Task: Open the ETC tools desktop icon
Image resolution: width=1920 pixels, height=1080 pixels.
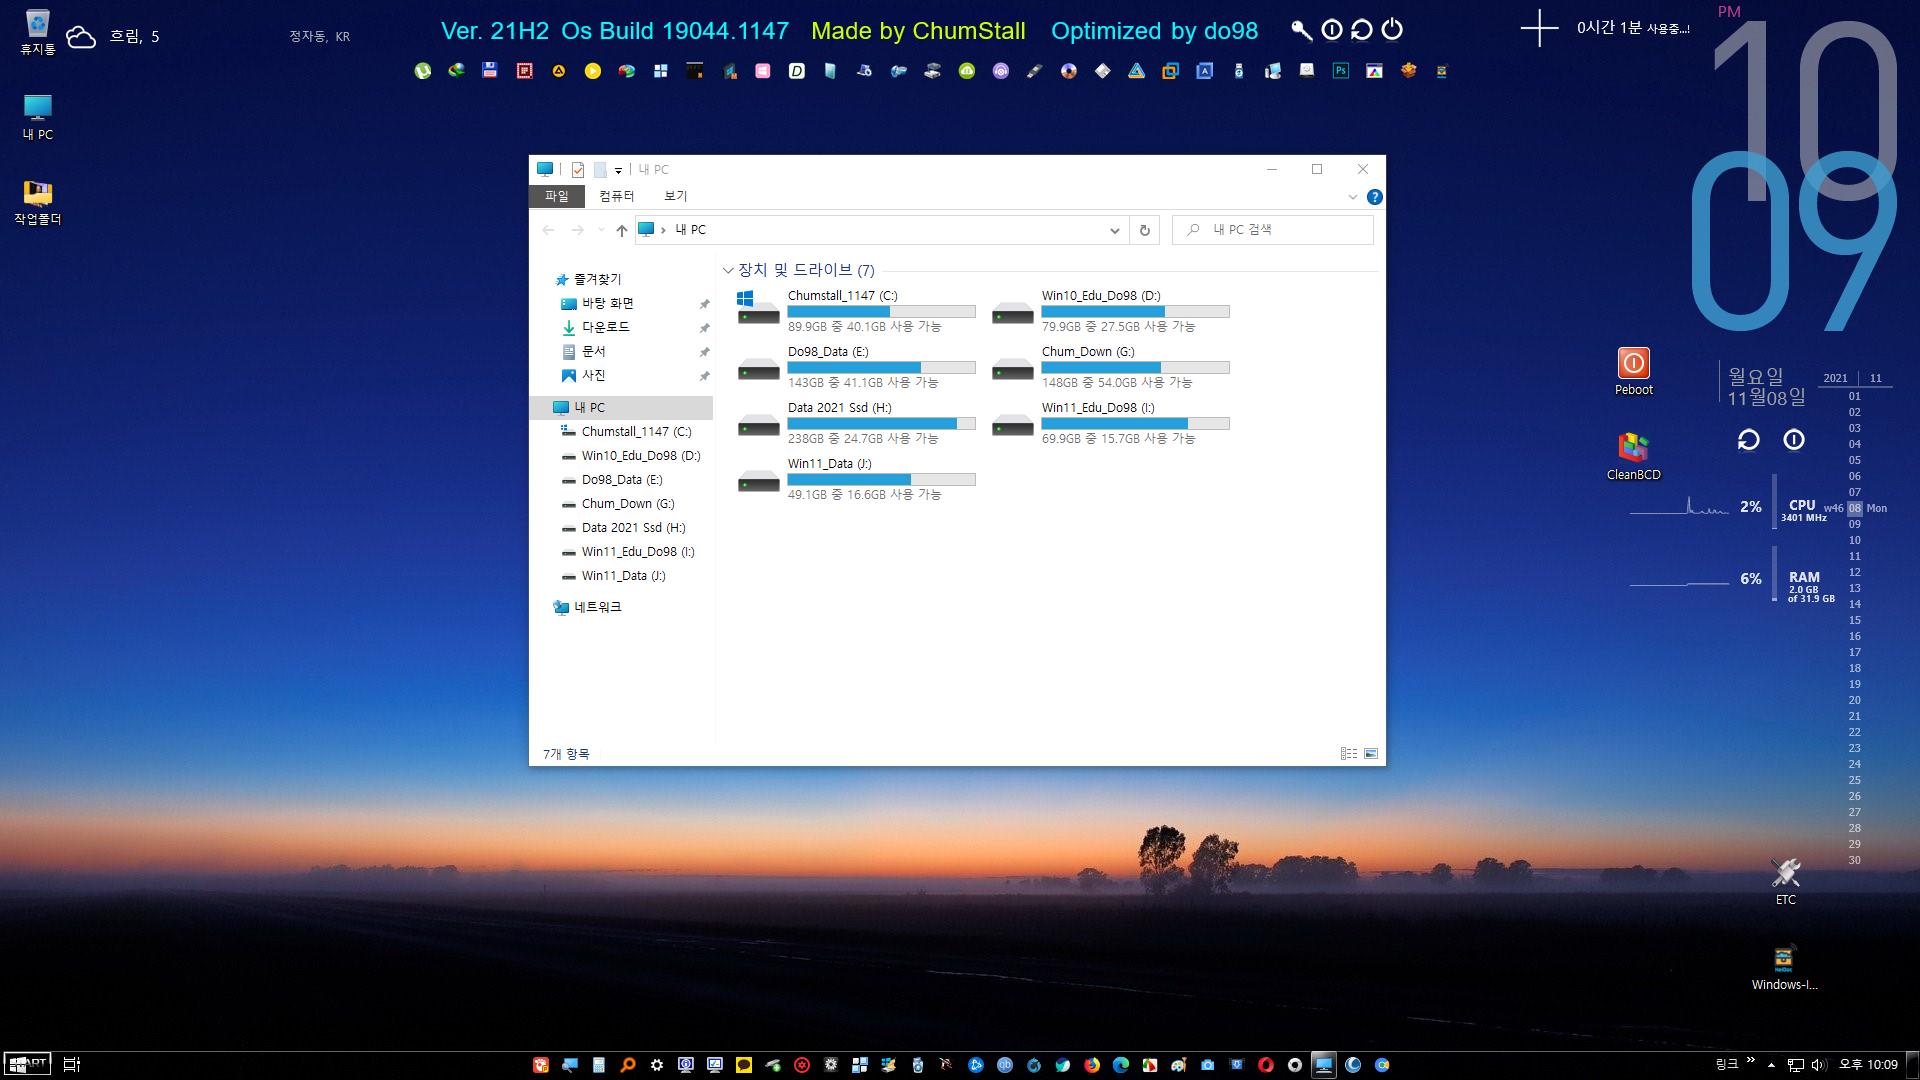Action: pos(1785,881)
